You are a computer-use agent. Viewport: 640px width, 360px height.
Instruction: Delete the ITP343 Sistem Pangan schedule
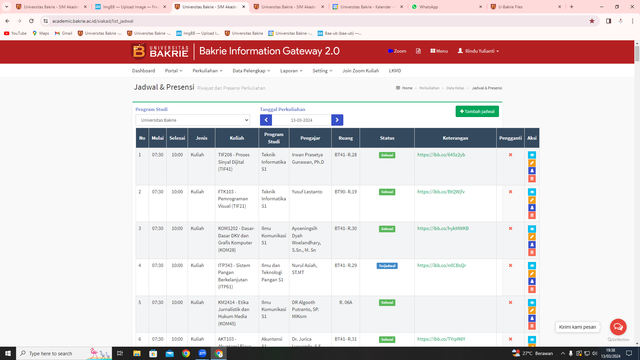point(531,289)
